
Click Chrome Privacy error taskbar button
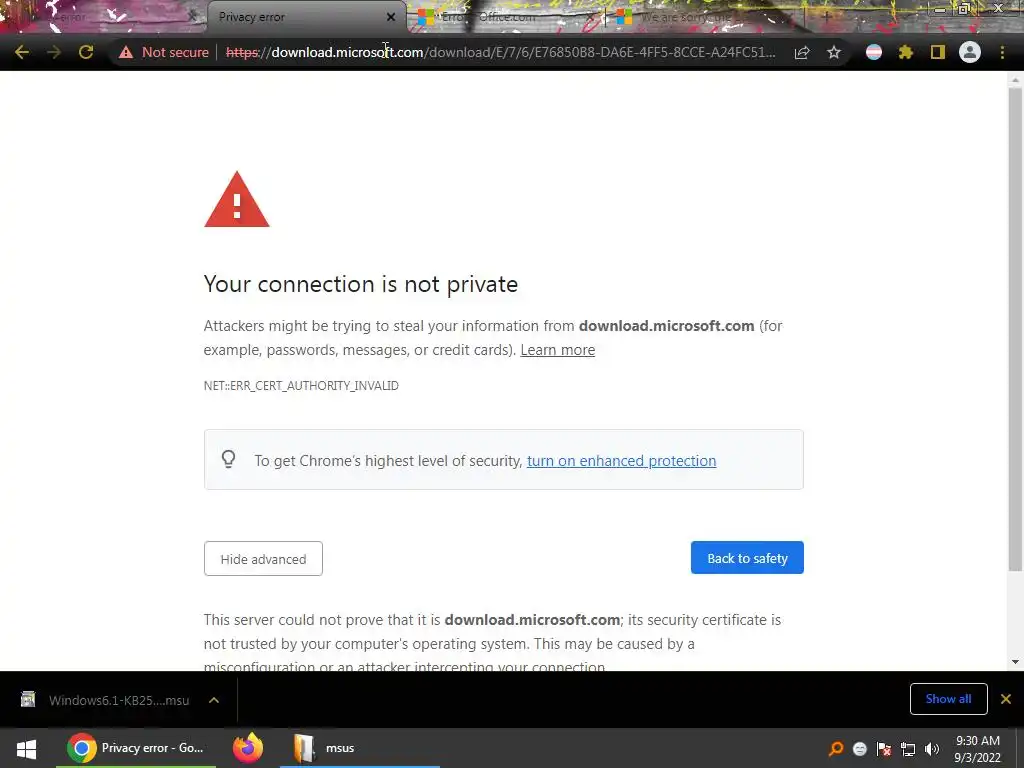coord(136,748)
